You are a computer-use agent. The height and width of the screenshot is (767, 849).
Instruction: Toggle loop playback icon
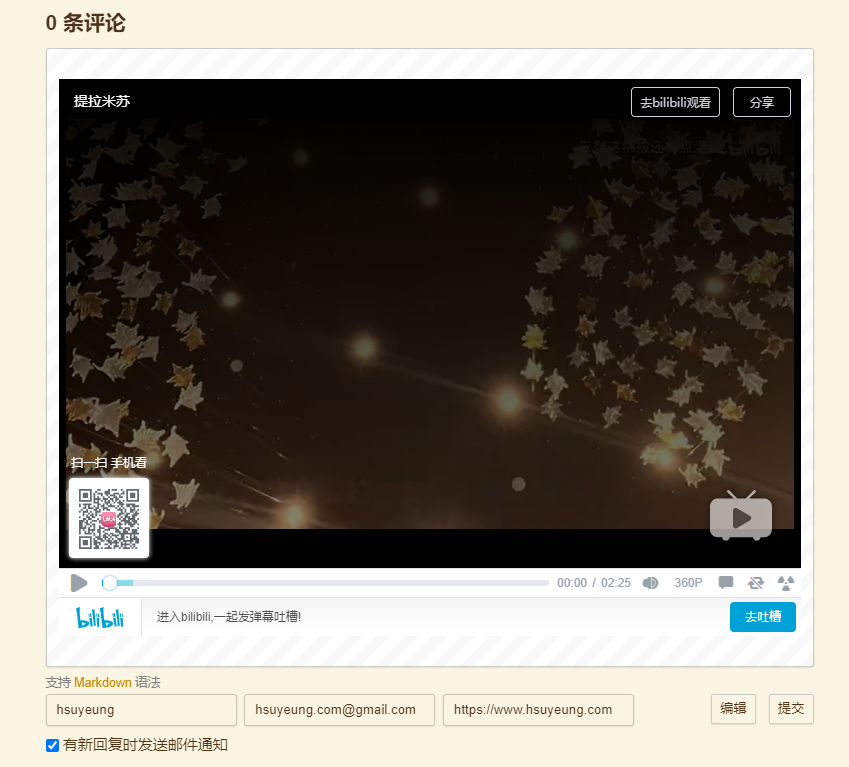(756, 583)
